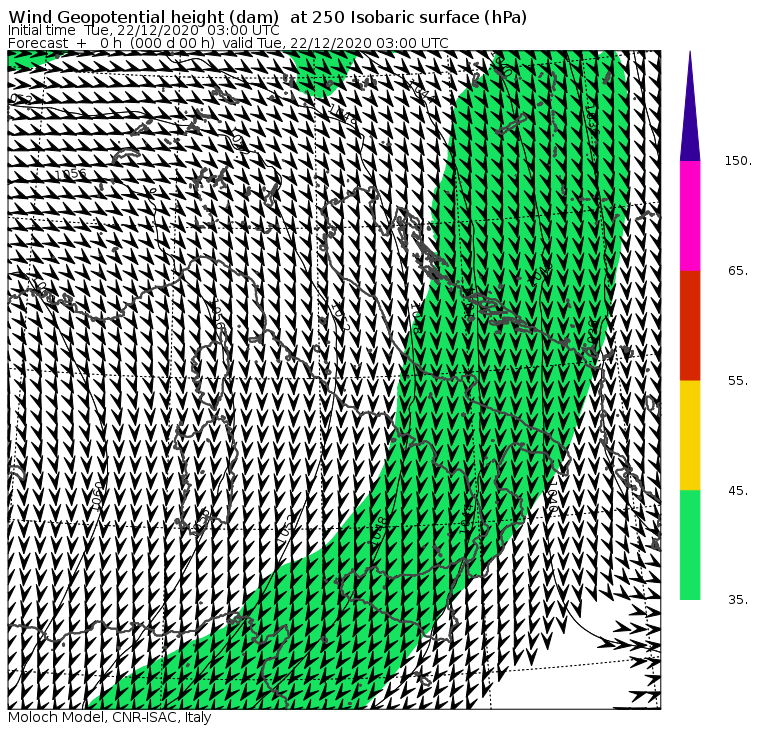
Task: Click the legend value label '150.'
Action: 738,161
